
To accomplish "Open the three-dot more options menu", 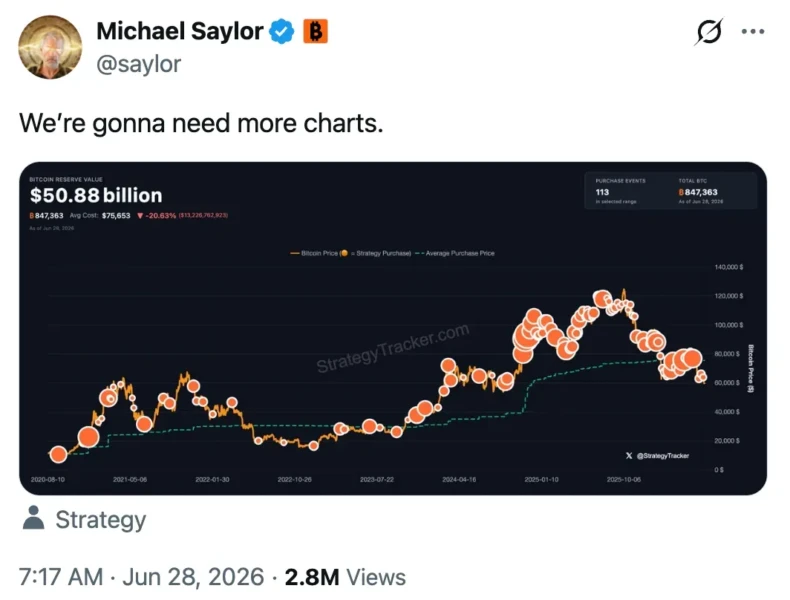I will click(x=753, y=31).
